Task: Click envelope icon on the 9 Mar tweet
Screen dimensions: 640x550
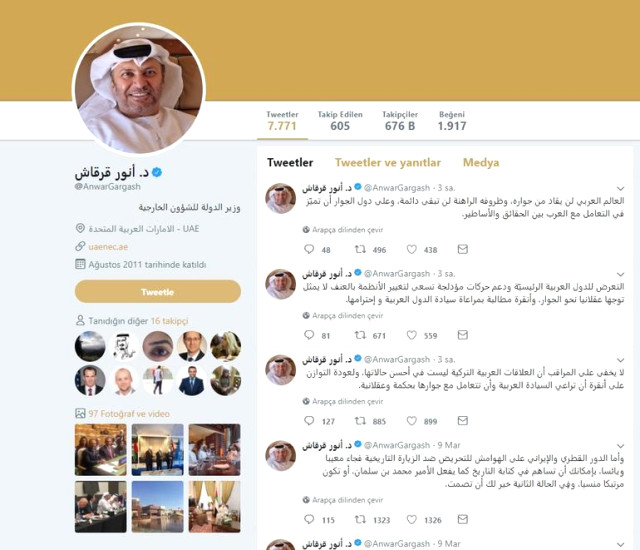Action: 462,519
